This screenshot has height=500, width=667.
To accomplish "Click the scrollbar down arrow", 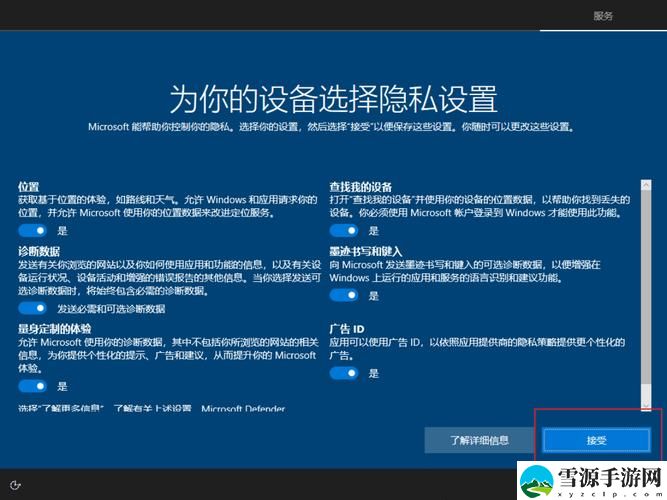I will 646,405.
